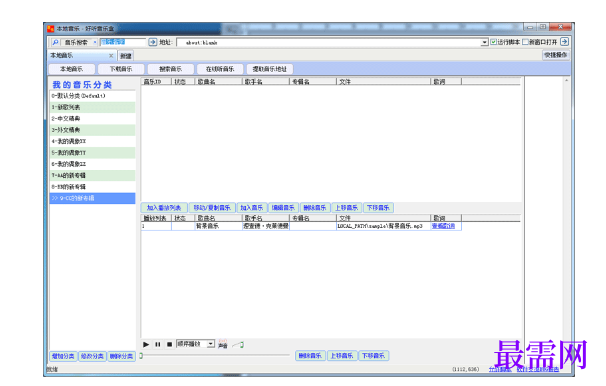Viewport: 606px width, 386px height.
Task: Click 加入播放列表 button
Action: click(x=164, y=208)
